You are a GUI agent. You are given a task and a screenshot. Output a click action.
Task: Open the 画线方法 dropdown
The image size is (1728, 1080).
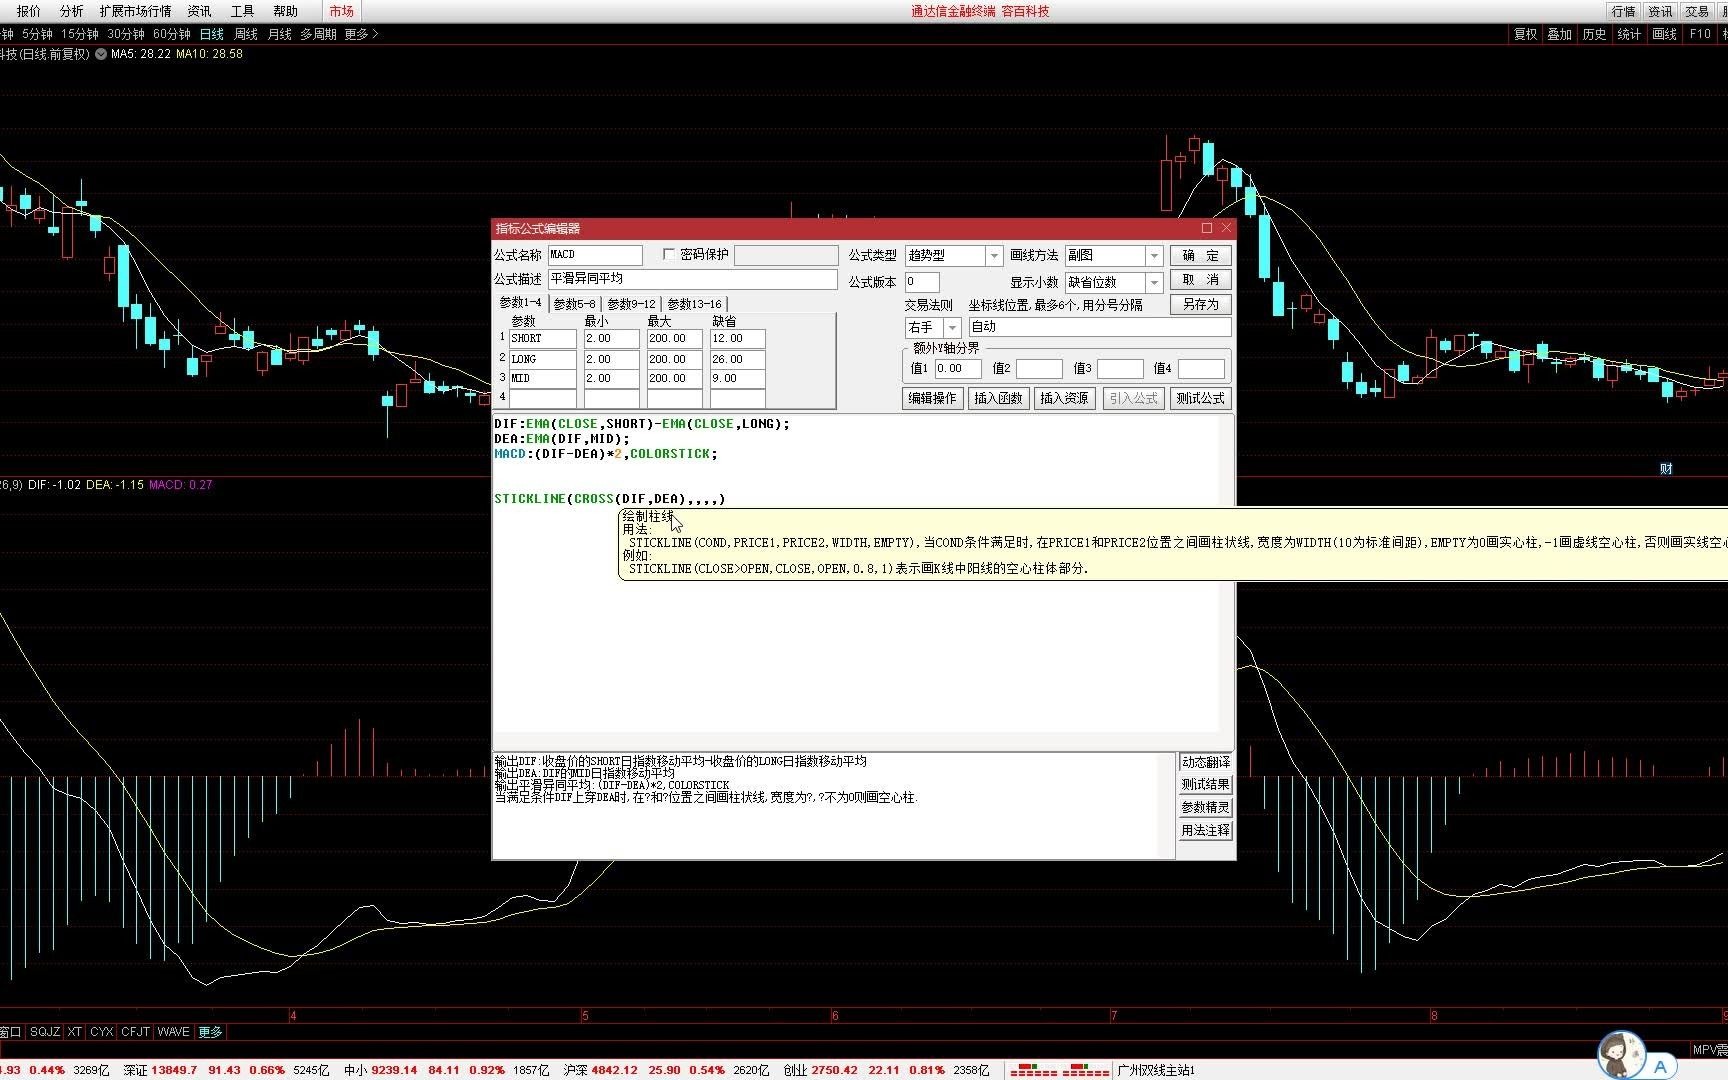click(x=1154, y=256)
